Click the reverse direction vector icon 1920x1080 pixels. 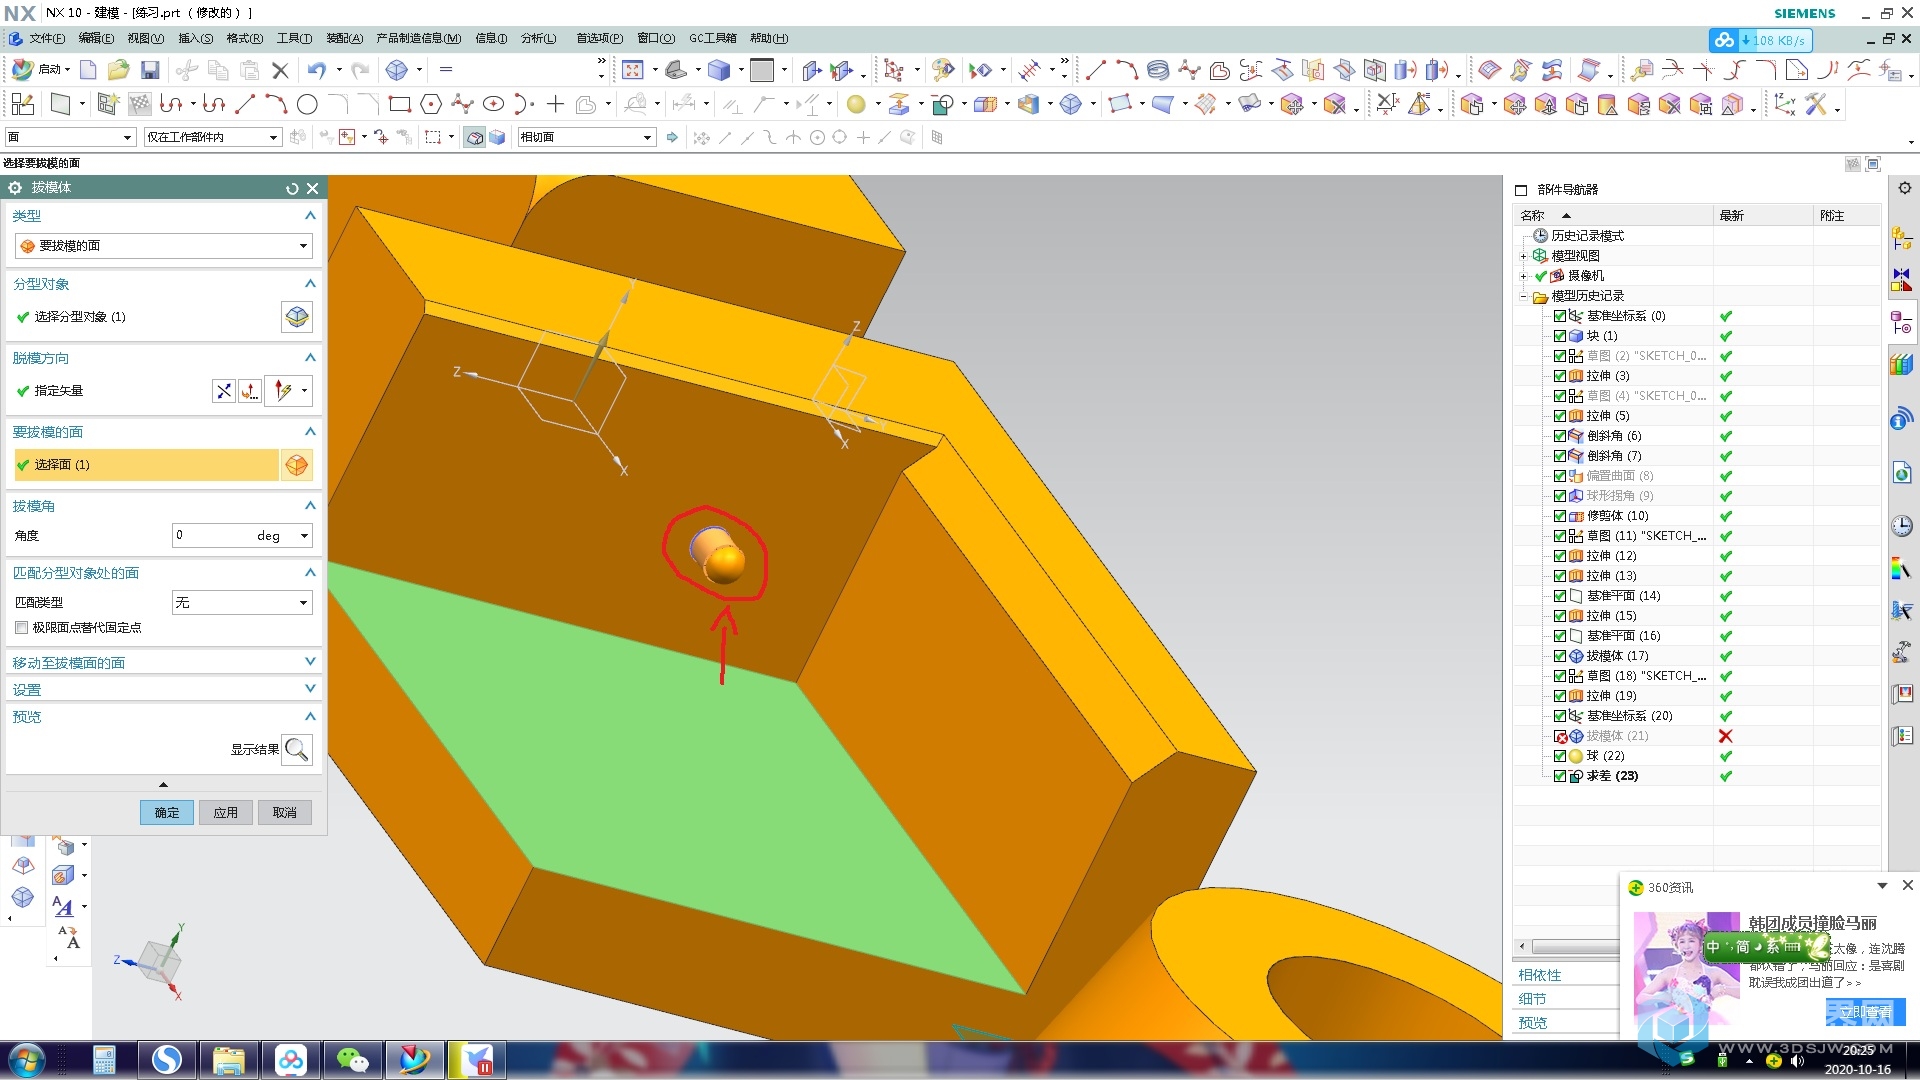tap(224, 391)
